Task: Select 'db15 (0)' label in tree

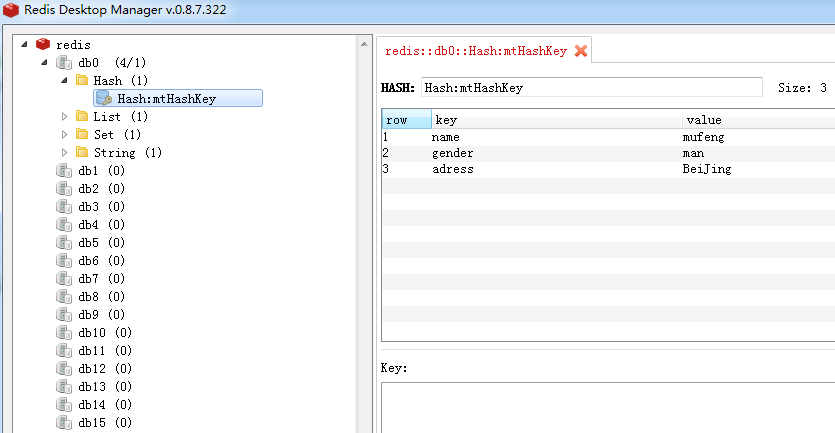Action: (105, 422)
